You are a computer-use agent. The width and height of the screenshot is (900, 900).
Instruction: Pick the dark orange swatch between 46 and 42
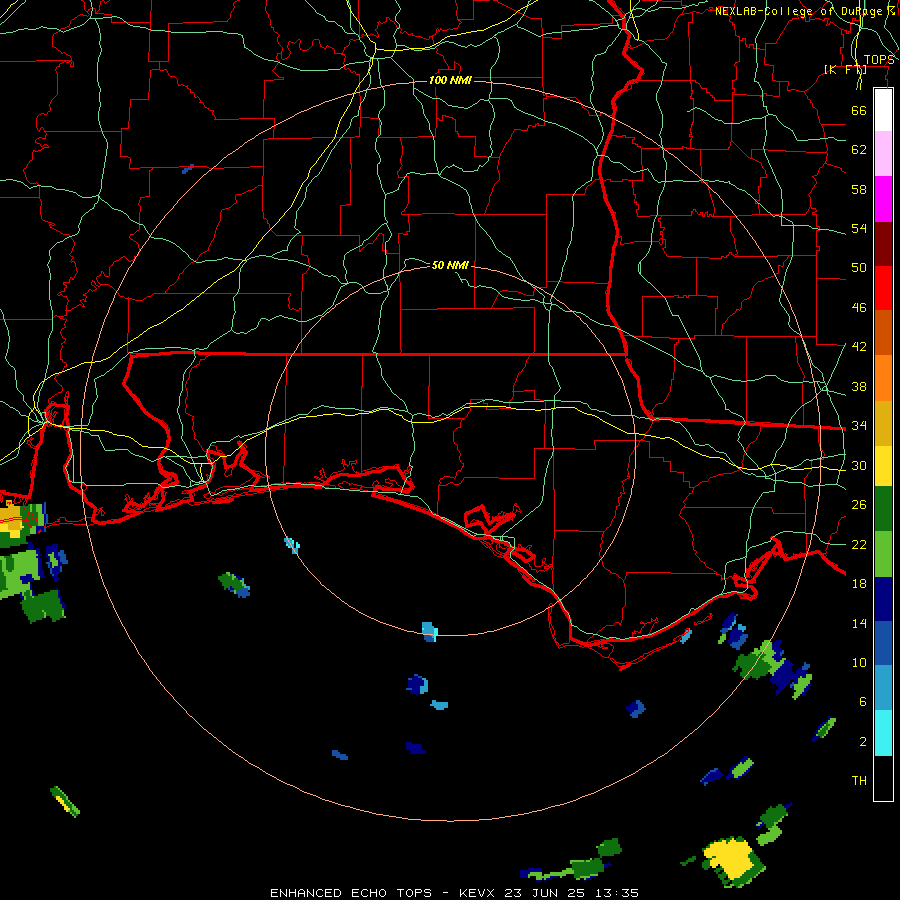click(x=883, y=332)
